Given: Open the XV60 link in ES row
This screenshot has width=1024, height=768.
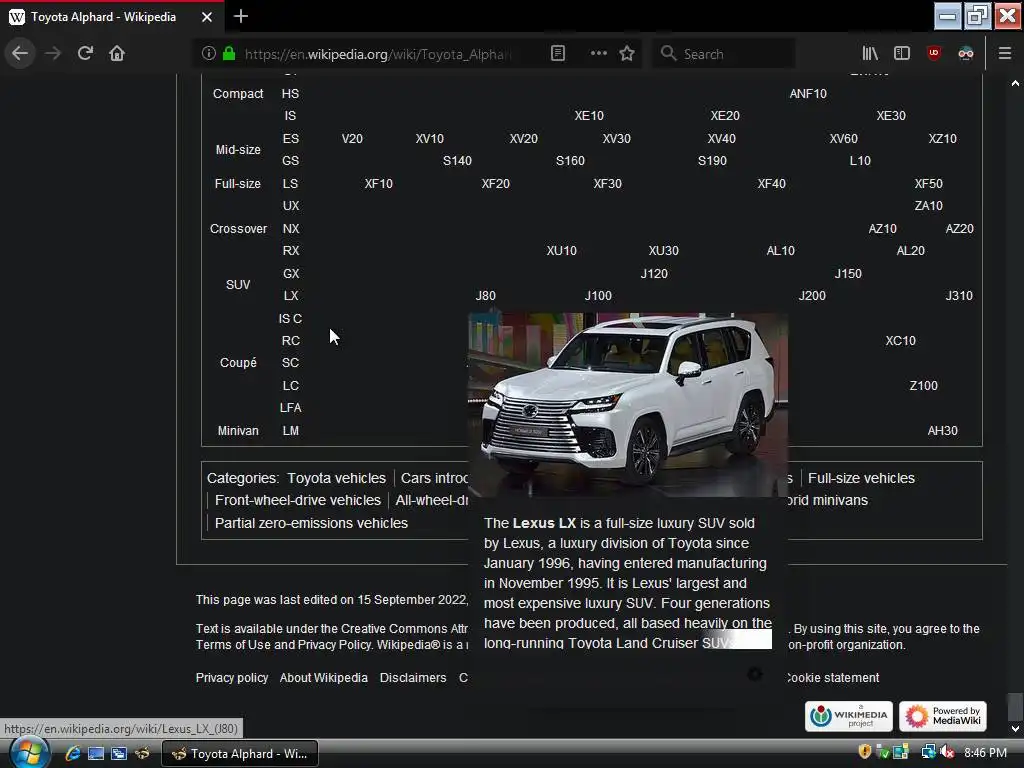Looking at the screenshot, I should (x=844, y=138).
